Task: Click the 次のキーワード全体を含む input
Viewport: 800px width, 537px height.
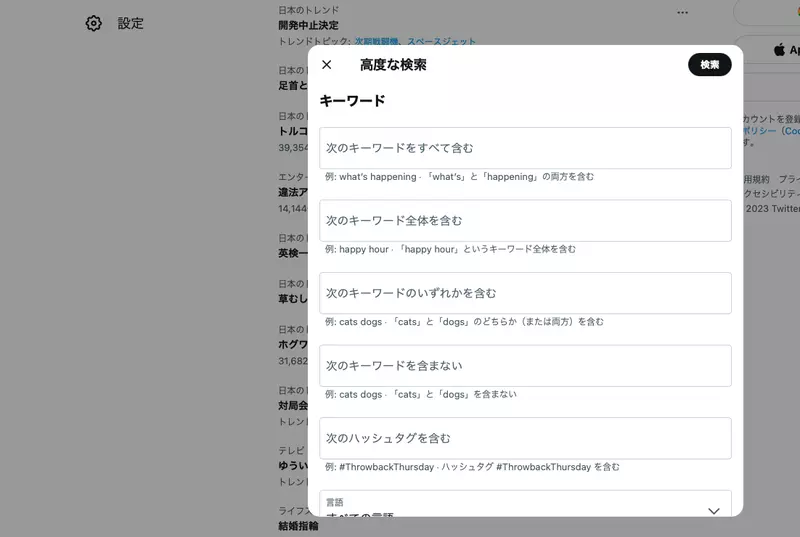Action: tap(525, 221)
